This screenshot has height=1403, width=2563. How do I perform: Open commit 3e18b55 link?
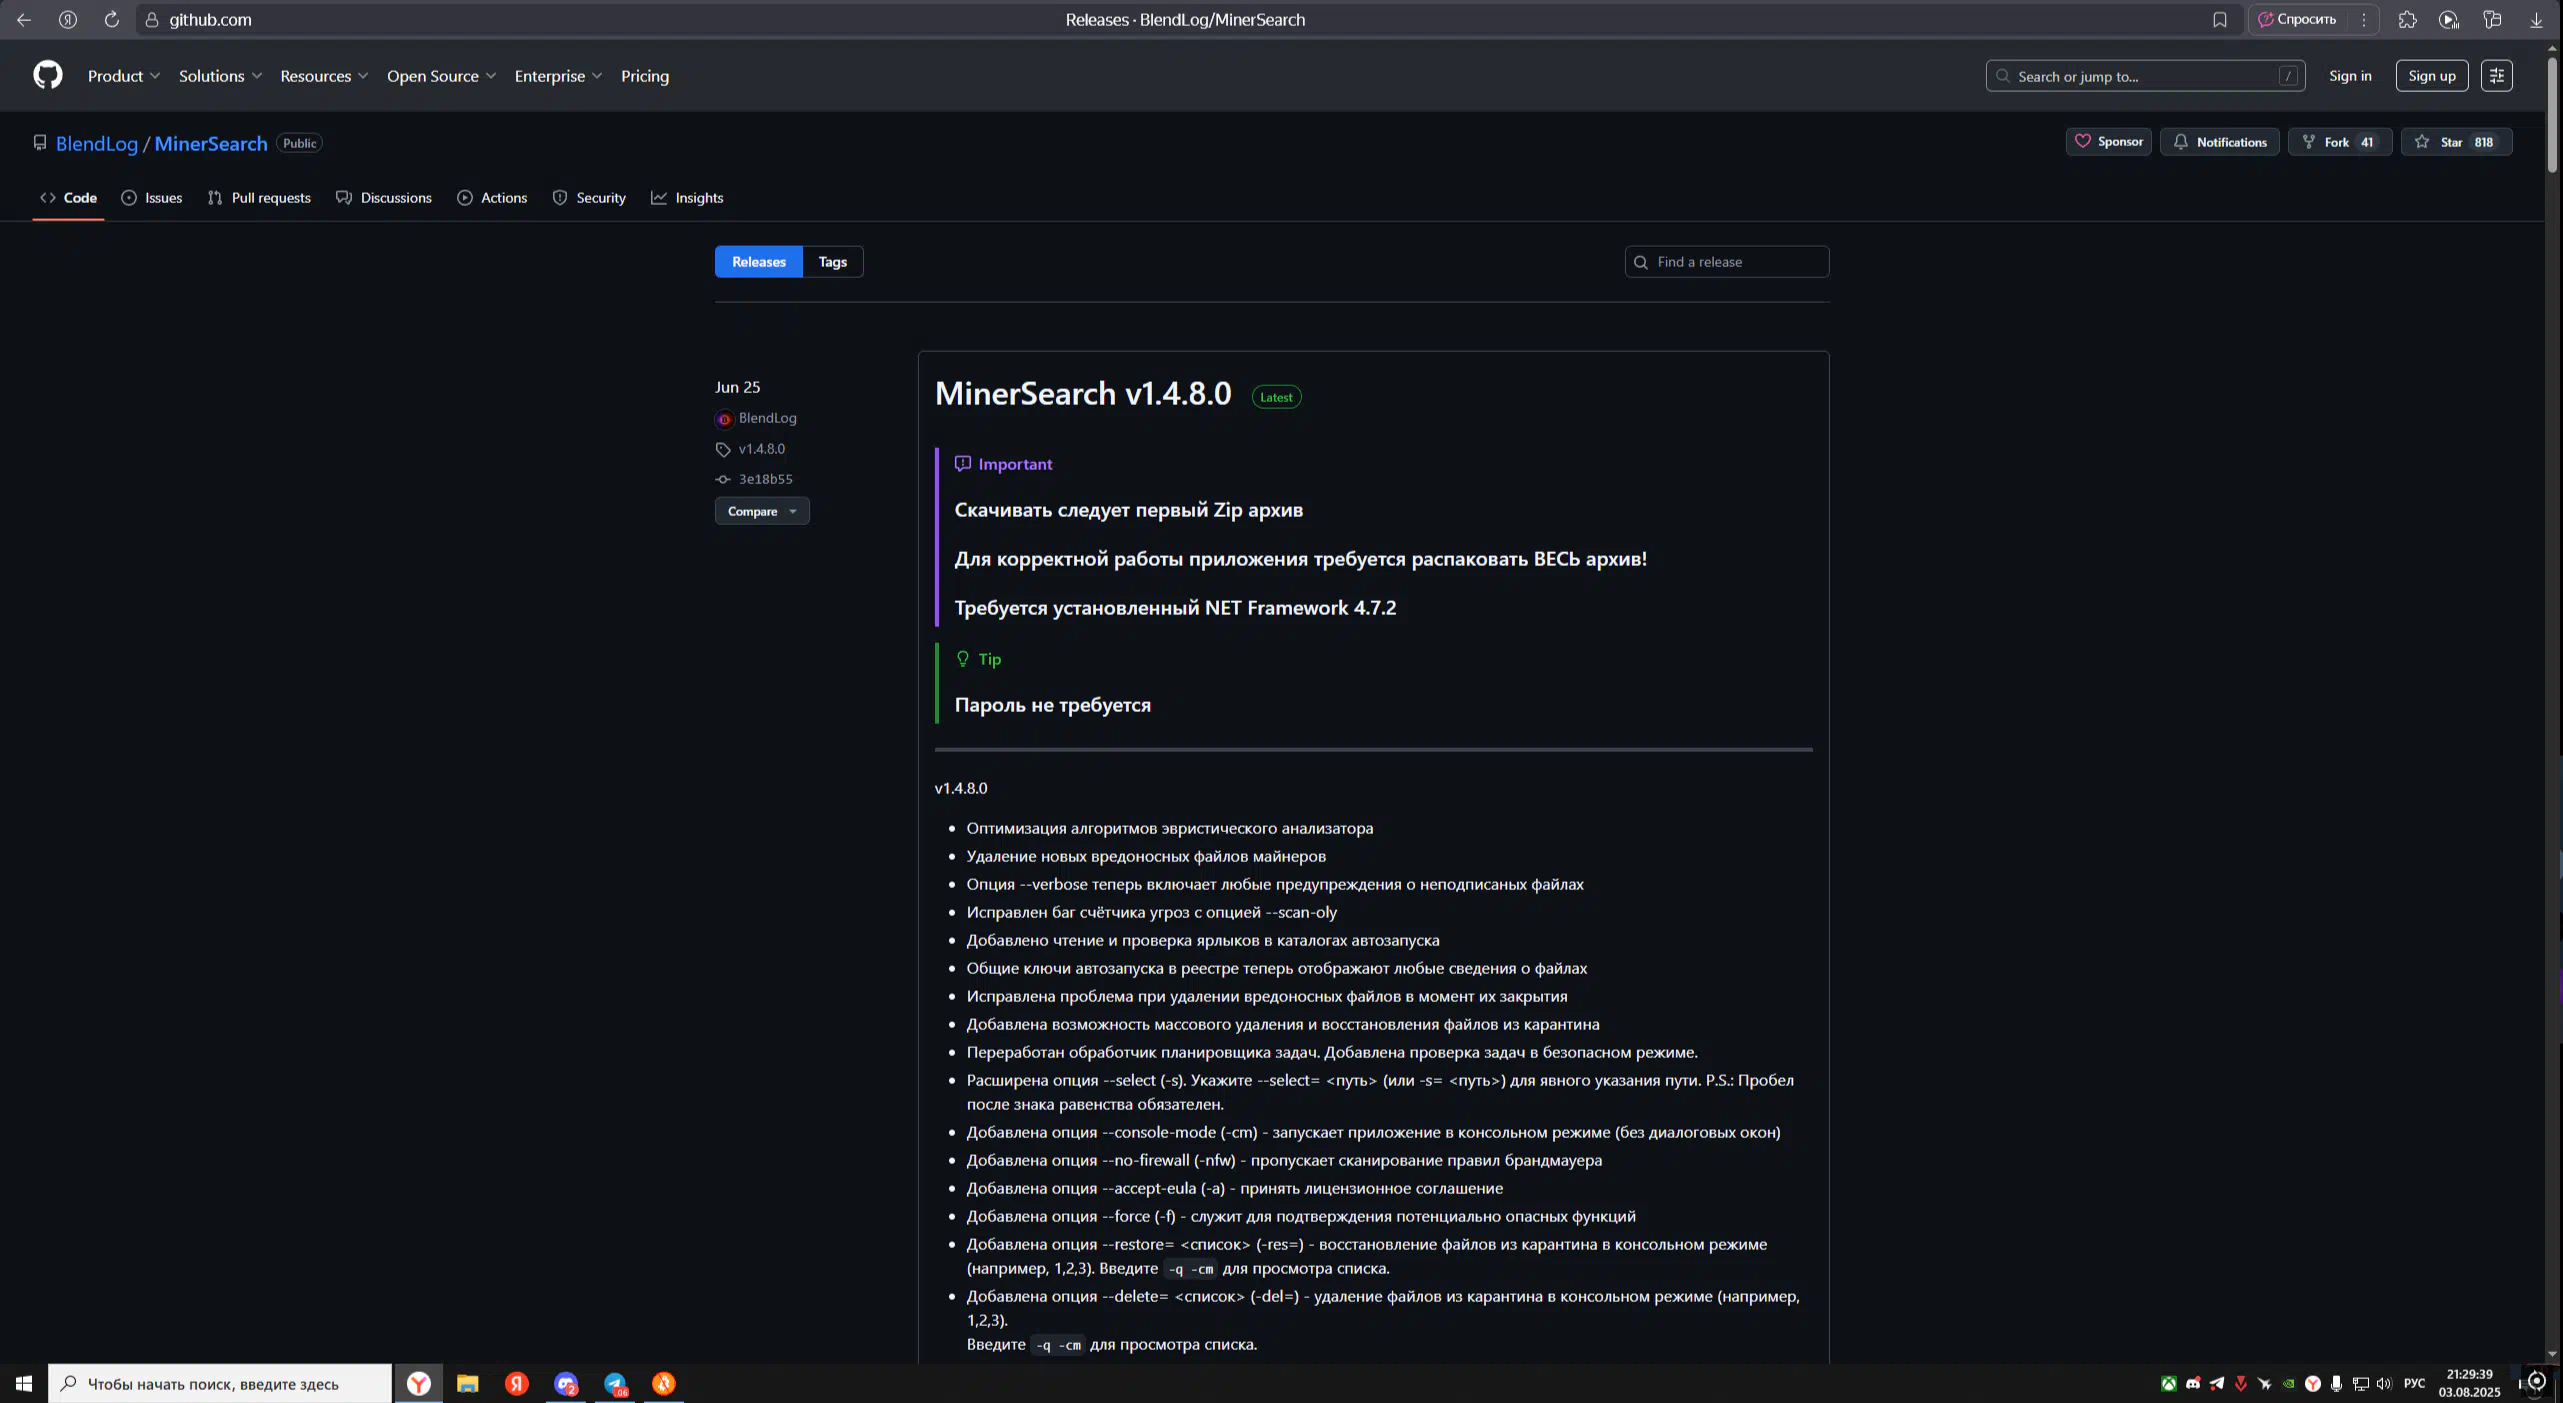(765, 479)
